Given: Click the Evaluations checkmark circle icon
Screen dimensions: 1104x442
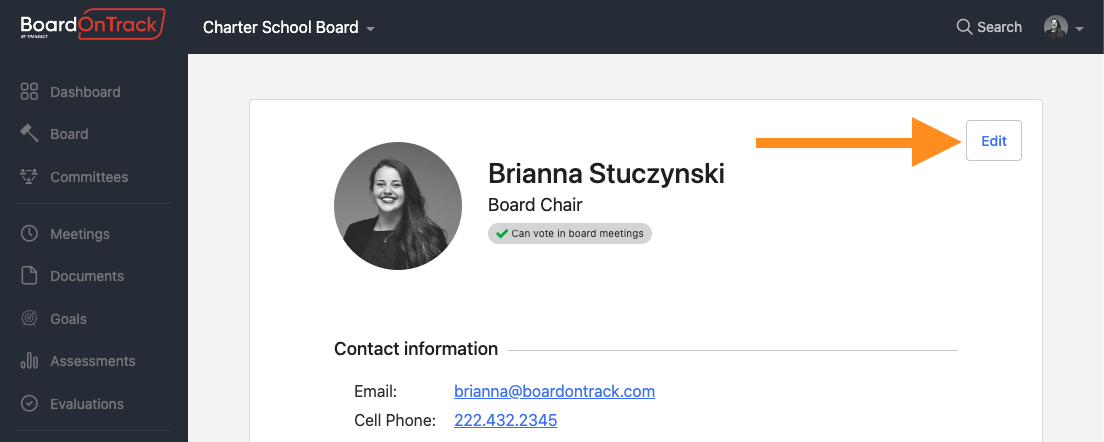Looking at the screenshot, I should (29, 404).
